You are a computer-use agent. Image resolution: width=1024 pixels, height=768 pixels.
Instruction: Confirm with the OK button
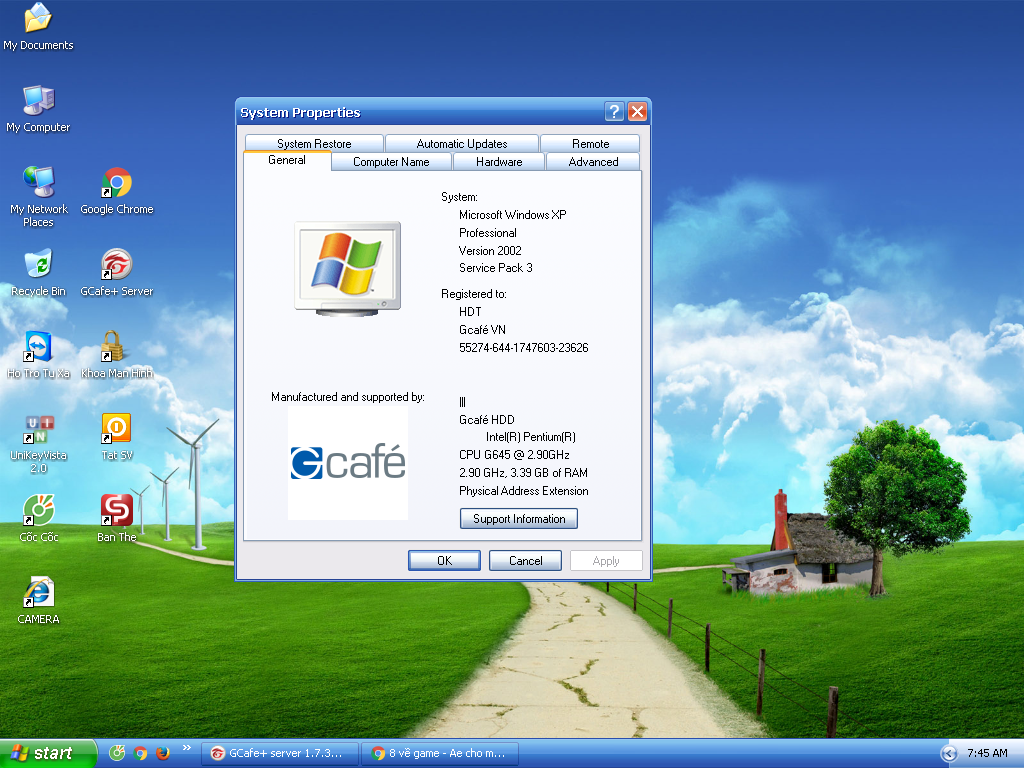click(x=444, y=560)
